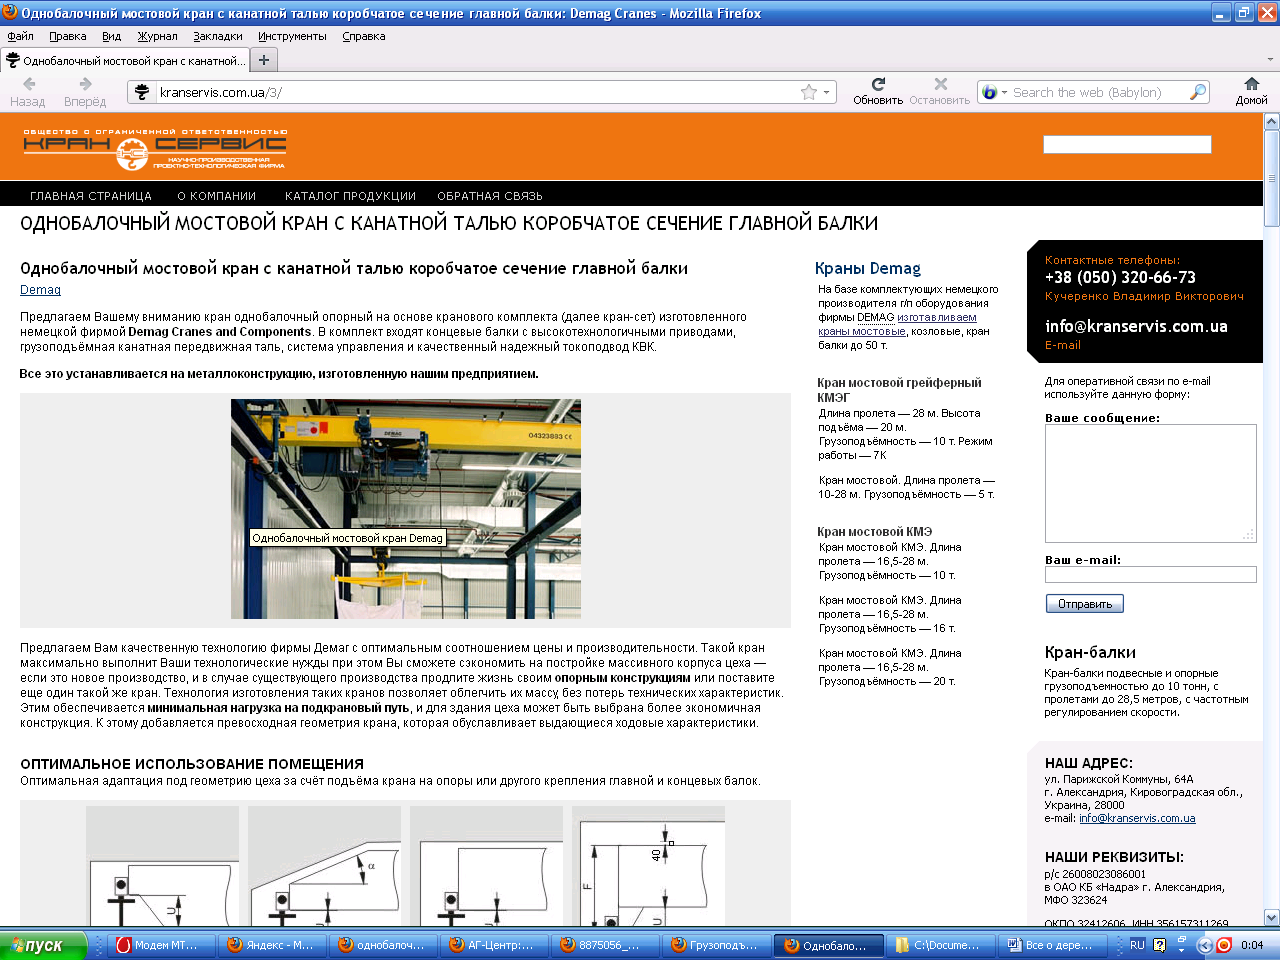Click the Кран мостовой грейферный КМЭГ heading

coord(899,390)
